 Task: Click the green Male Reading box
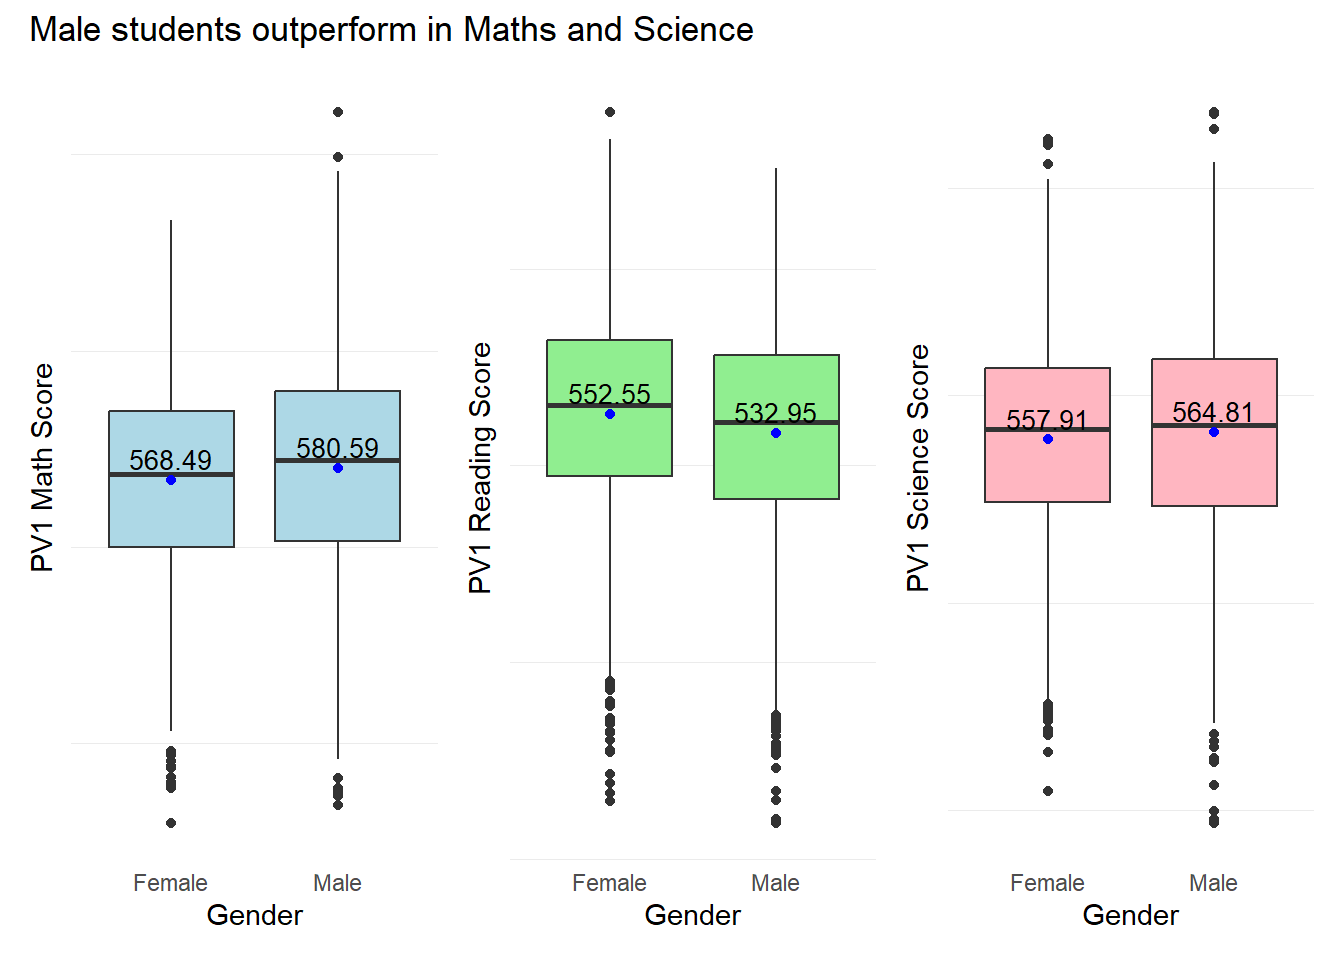click(776, 465)
